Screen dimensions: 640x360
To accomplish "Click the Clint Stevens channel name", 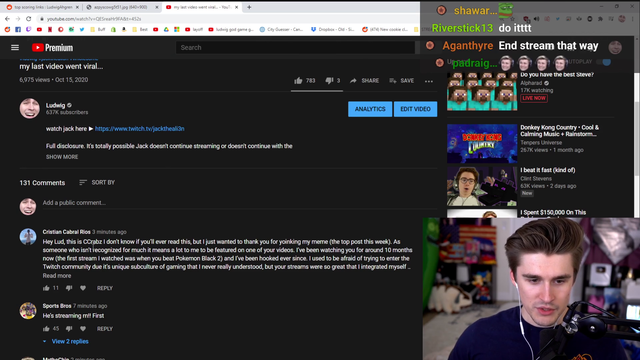I will (536, 178).
